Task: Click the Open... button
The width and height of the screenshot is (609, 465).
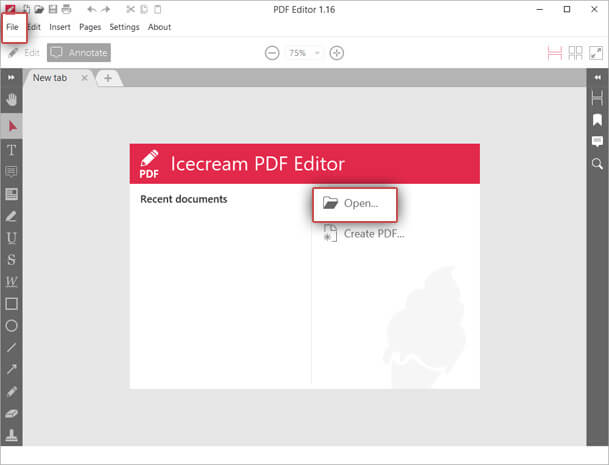Action: [x=355, y=203]
